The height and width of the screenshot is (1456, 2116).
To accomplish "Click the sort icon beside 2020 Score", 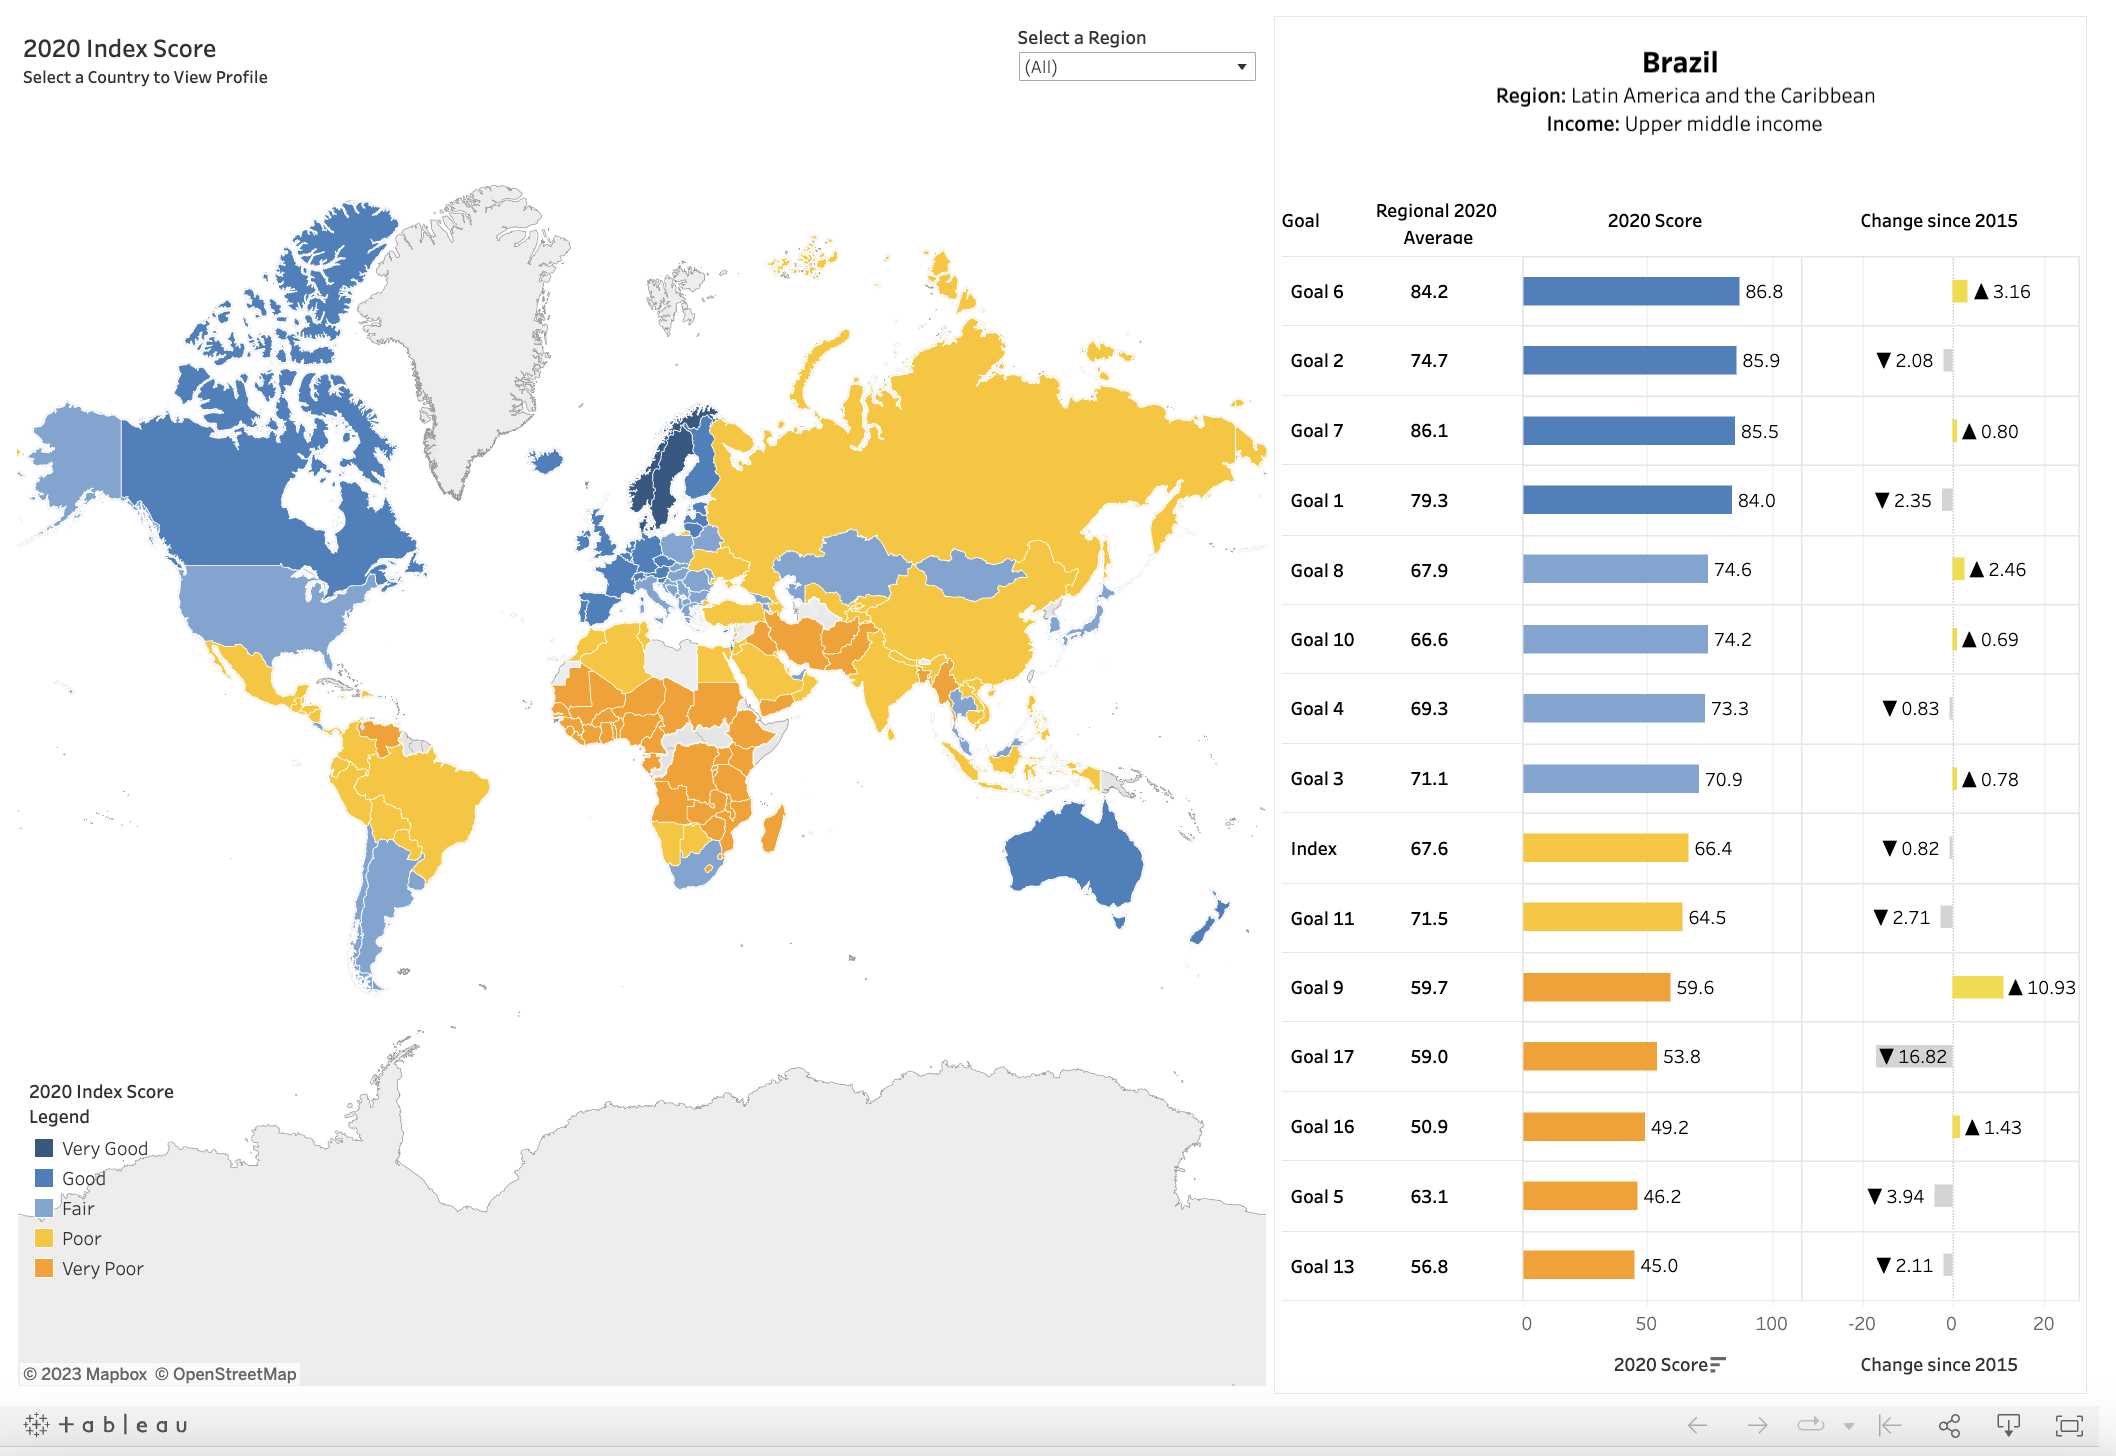I will point(1717,1364).
